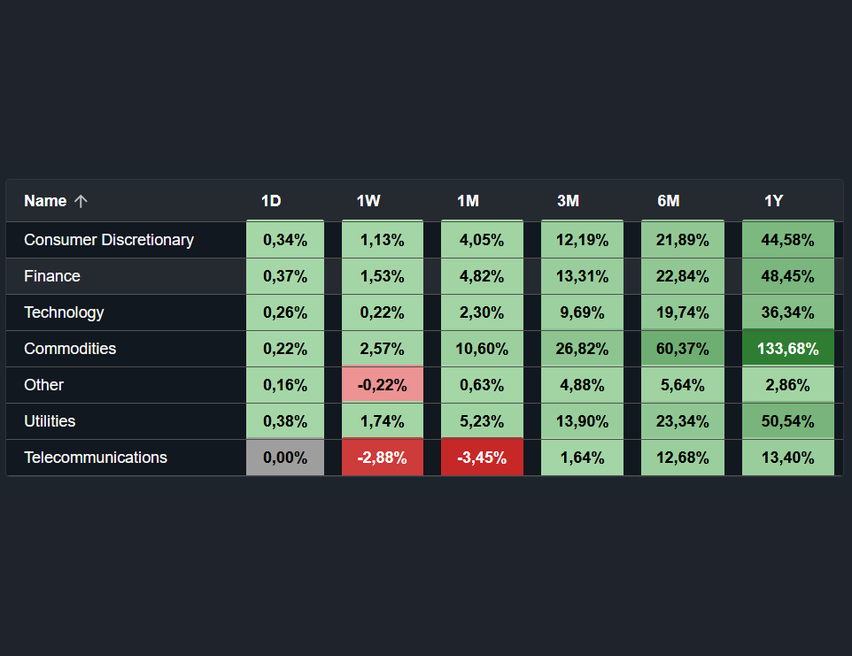Click the gray 0,00% cell for Telecommunications
The width and height of the screenshot is (852, 656).
pos(285,457)
